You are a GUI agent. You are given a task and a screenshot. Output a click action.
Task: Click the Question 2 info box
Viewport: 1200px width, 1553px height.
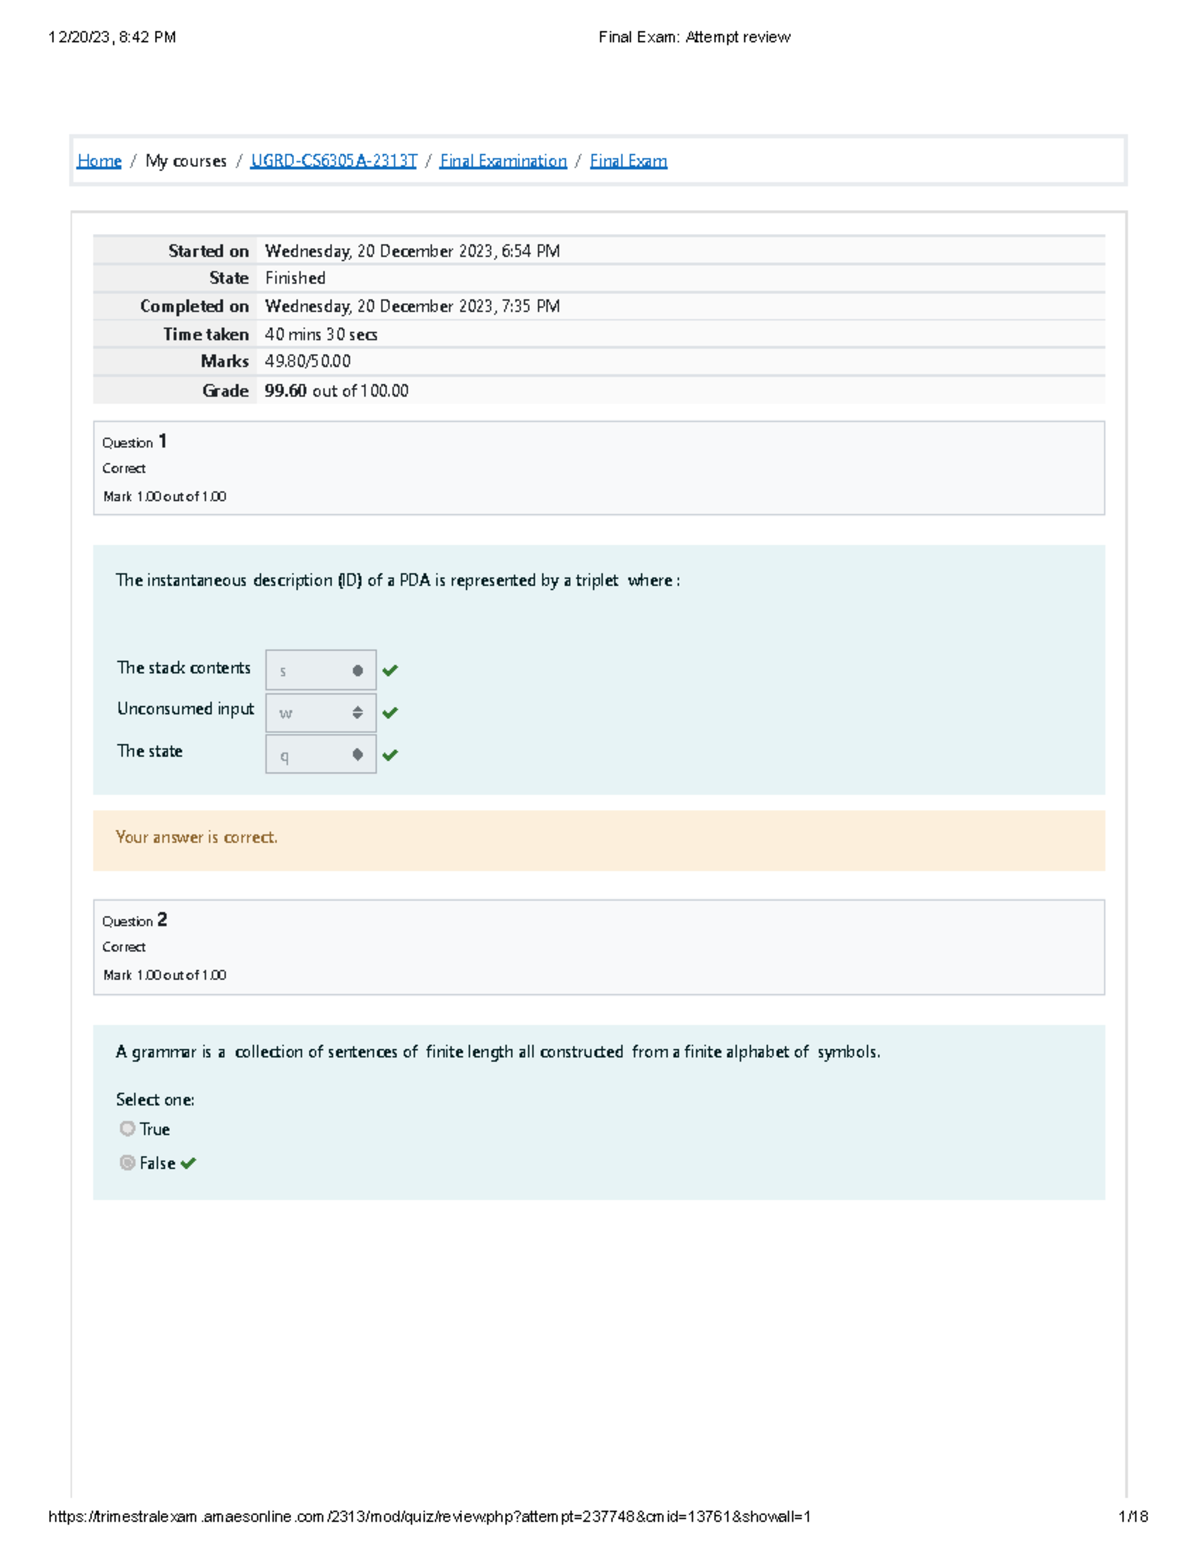coord(598,947)
